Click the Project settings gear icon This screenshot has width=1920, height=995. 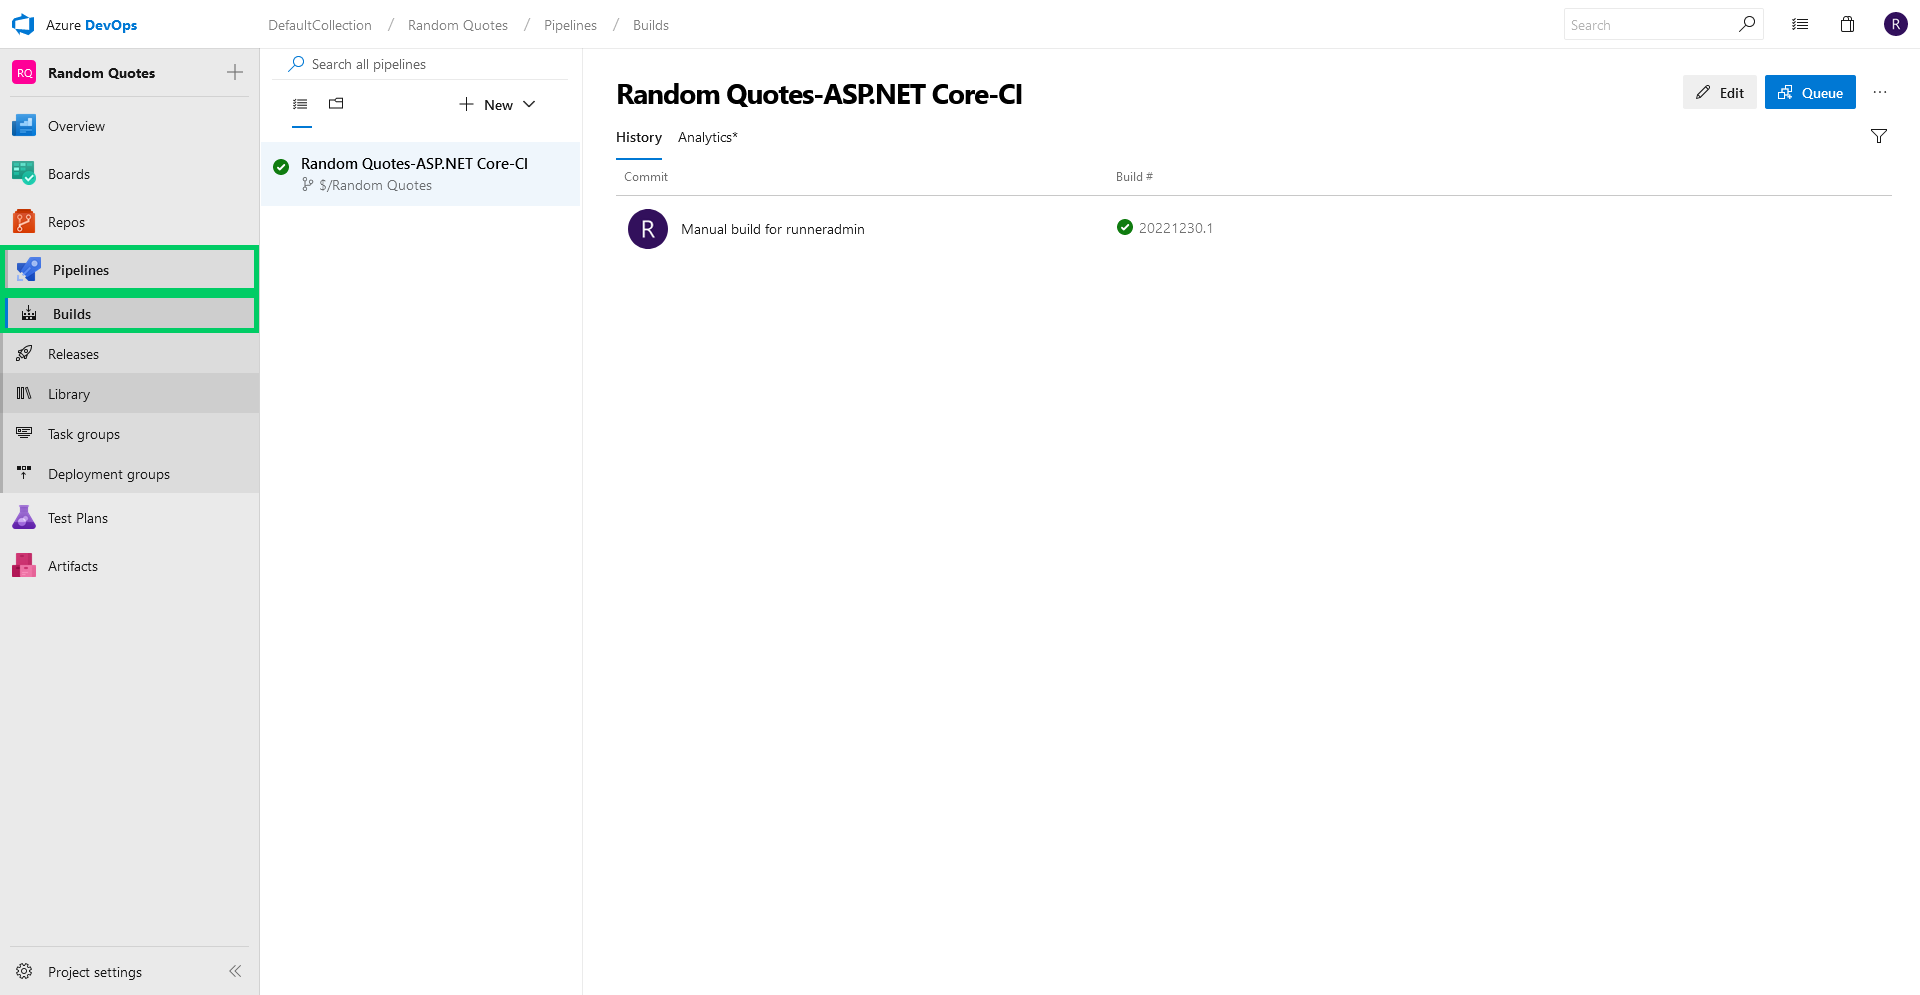[x=24, y=971]
